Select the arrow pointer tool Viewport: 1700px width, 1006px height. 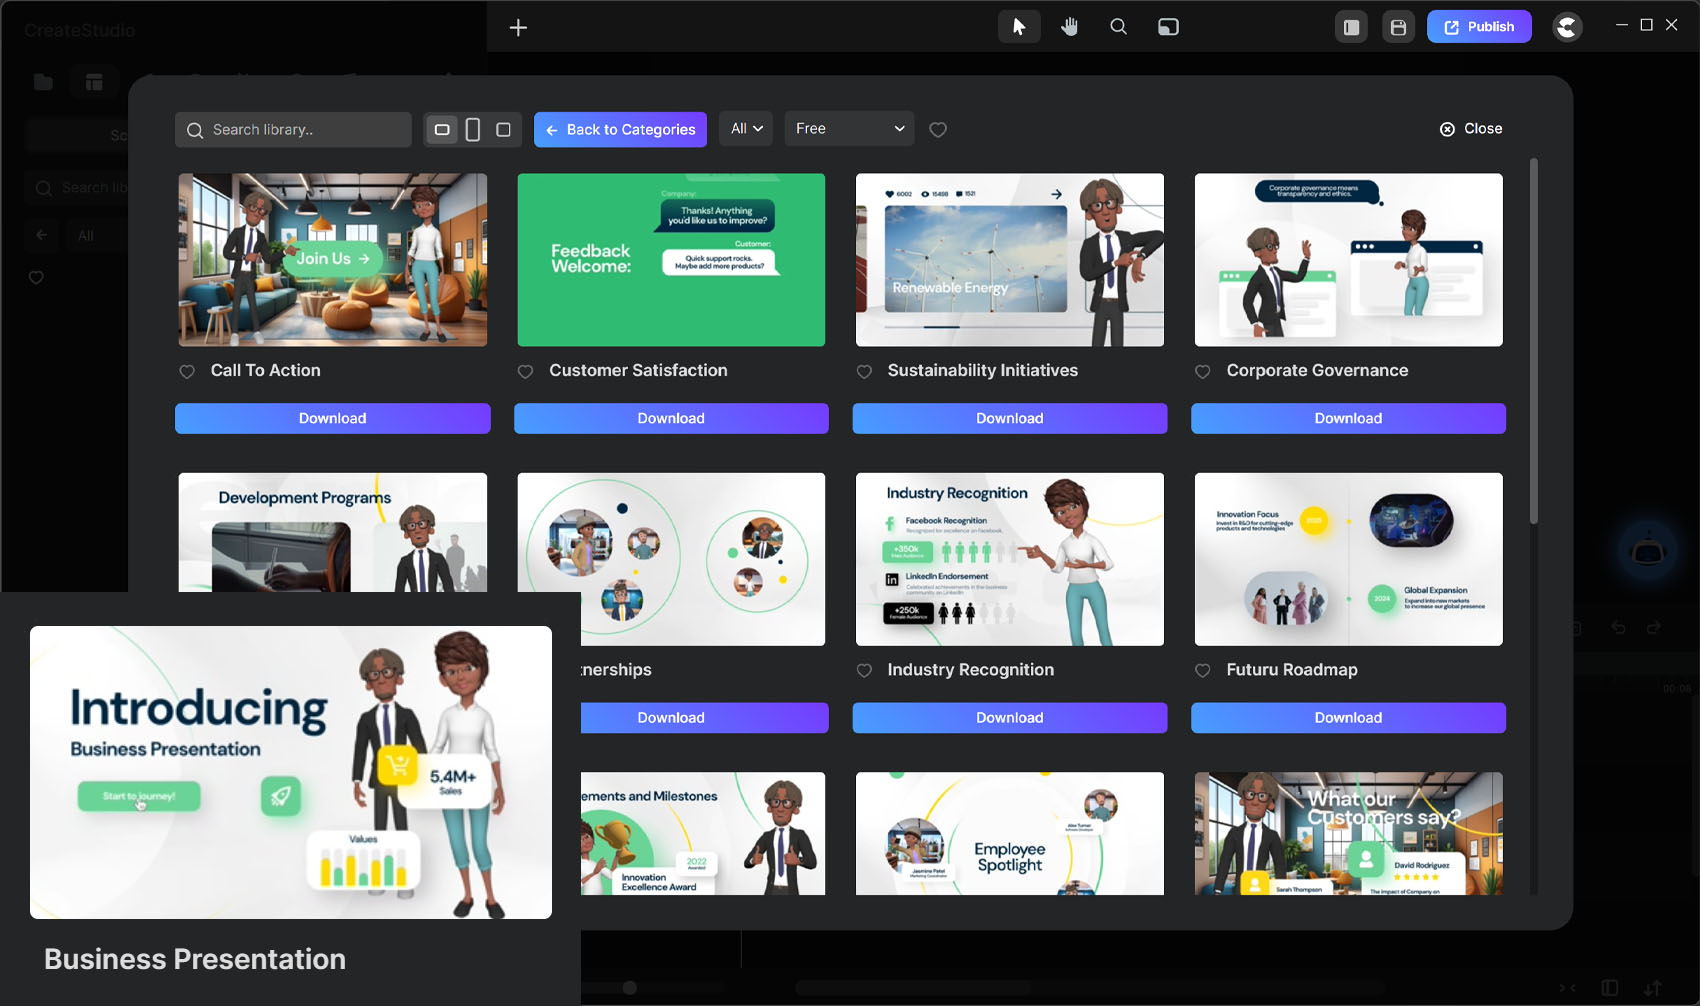[x=1019, y=27]
